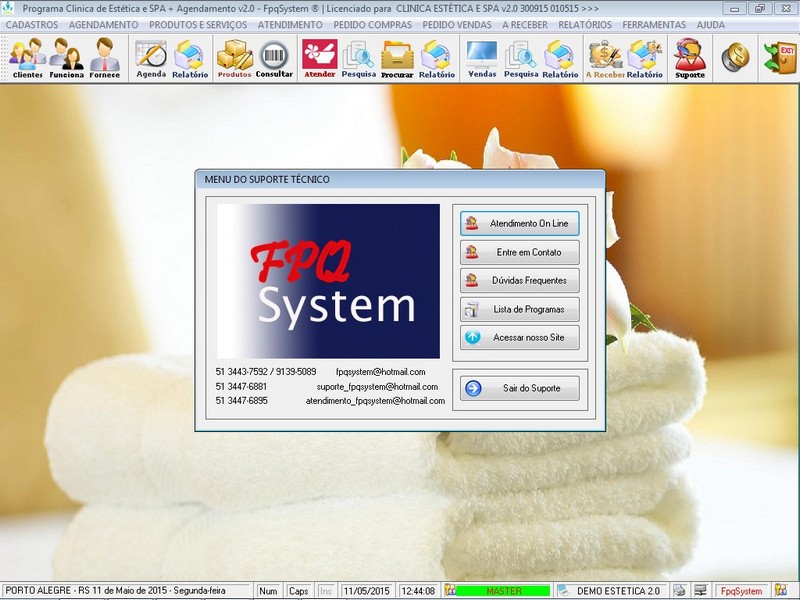Open the Clientes registration icon
This screenshot has width=800, height=600.
click(x=28, y=58)
